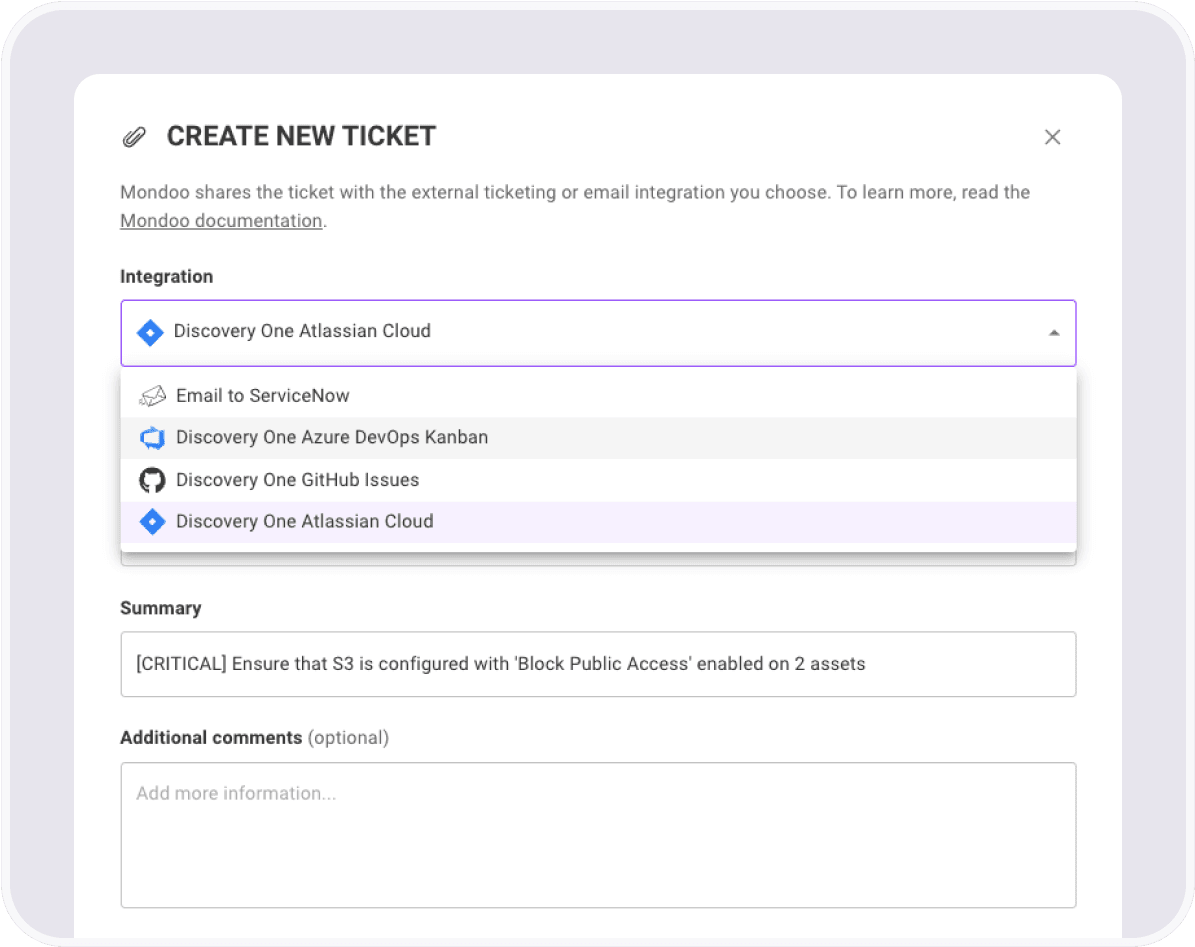Viewport: 1195px width, 947px height.
Task: Place cursor in the Additional comments box
Action: [598, 834]
